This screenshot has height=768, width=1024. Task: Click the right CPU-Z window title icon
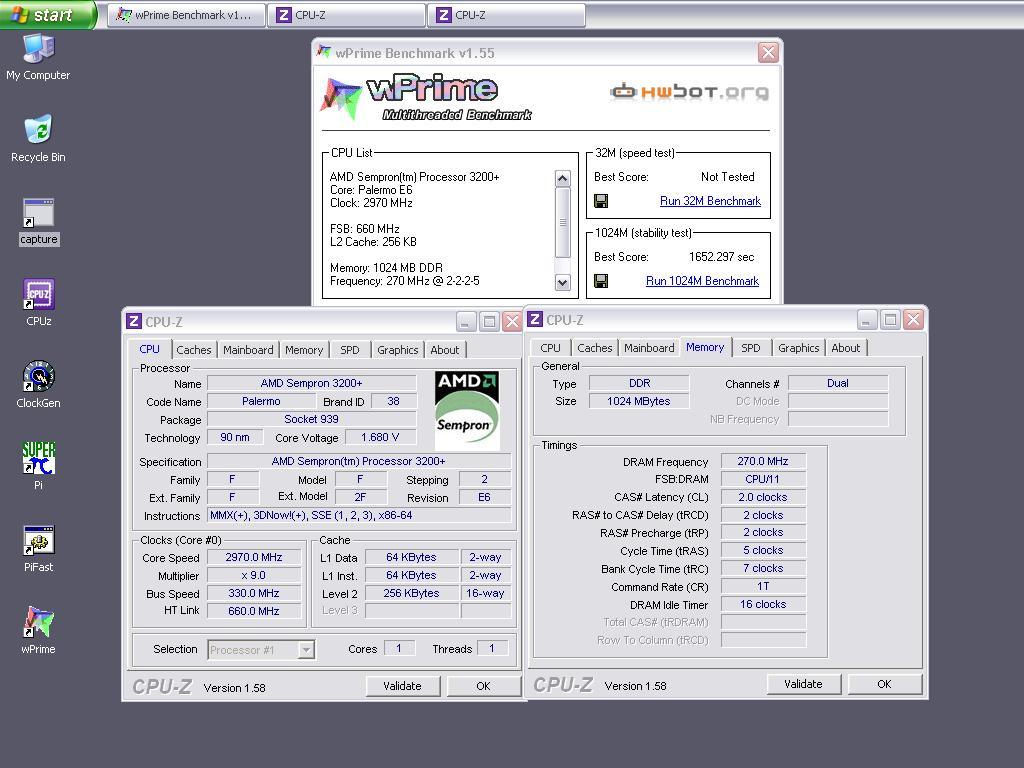point(535,319)
